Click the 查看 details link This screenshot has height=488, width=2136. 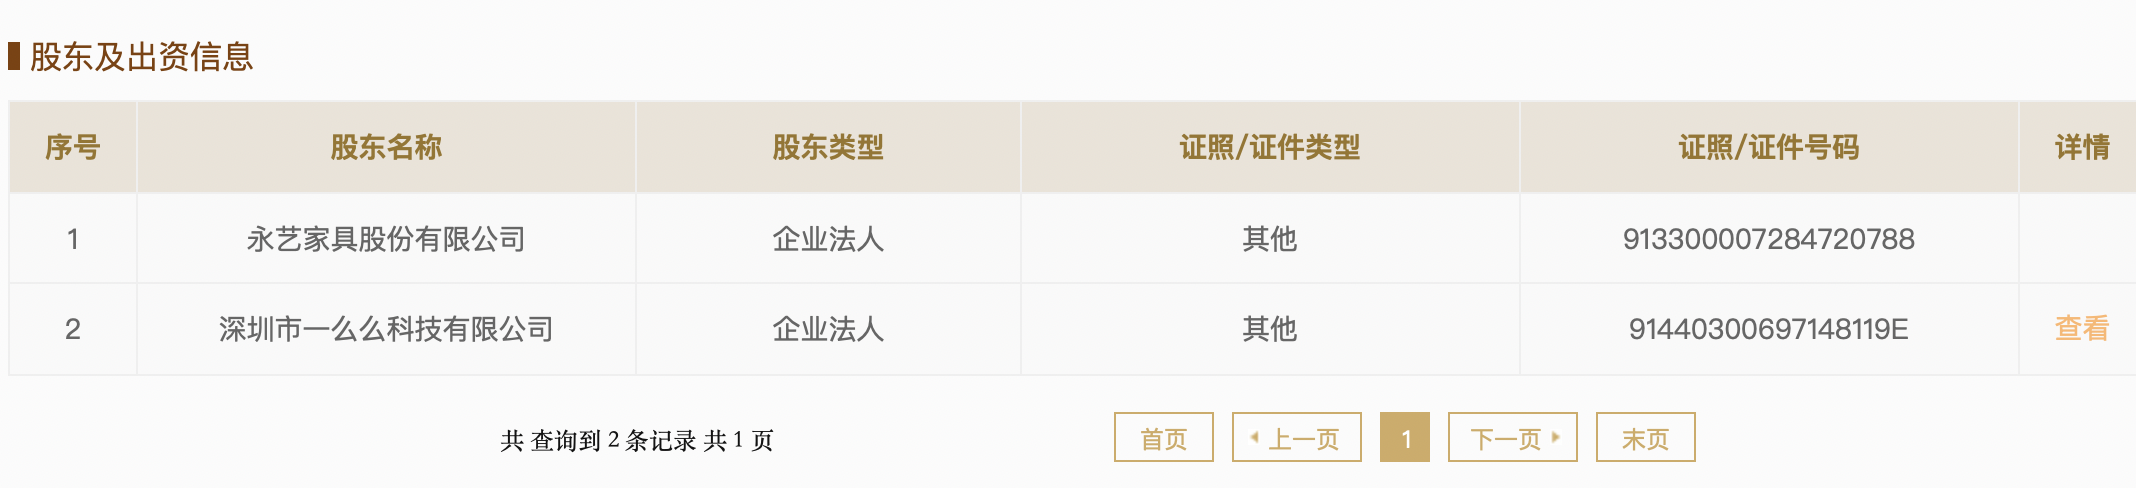tap(2081, 329)
